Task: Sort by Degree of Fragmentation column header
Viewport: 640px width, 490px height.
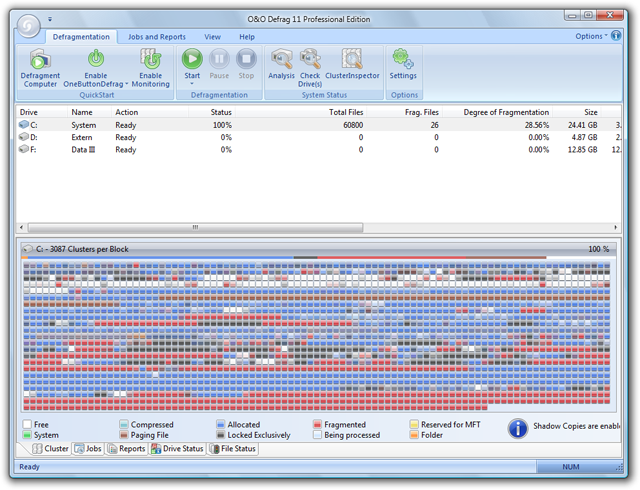Action: click(x=497, y=112)
